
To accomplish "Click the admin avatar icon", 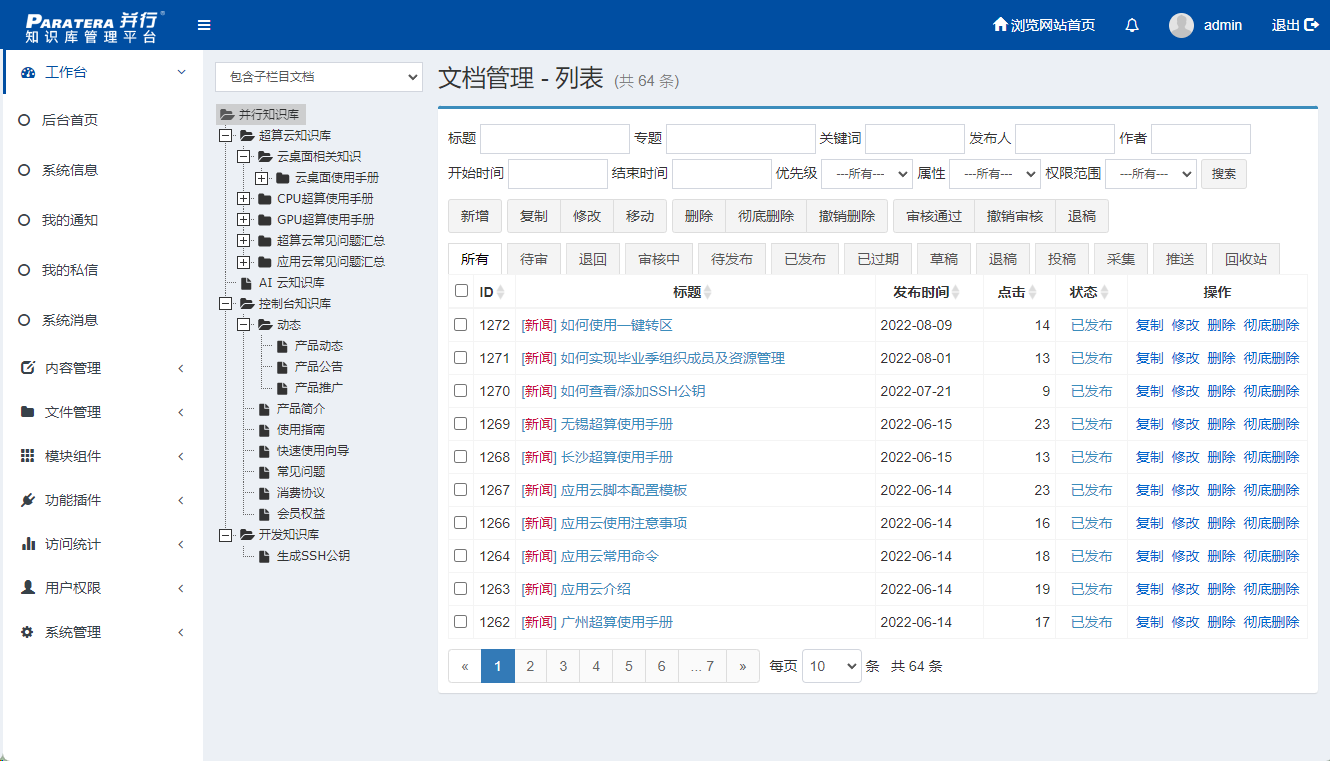I will pyautogui.click(x=1181, y=25).
